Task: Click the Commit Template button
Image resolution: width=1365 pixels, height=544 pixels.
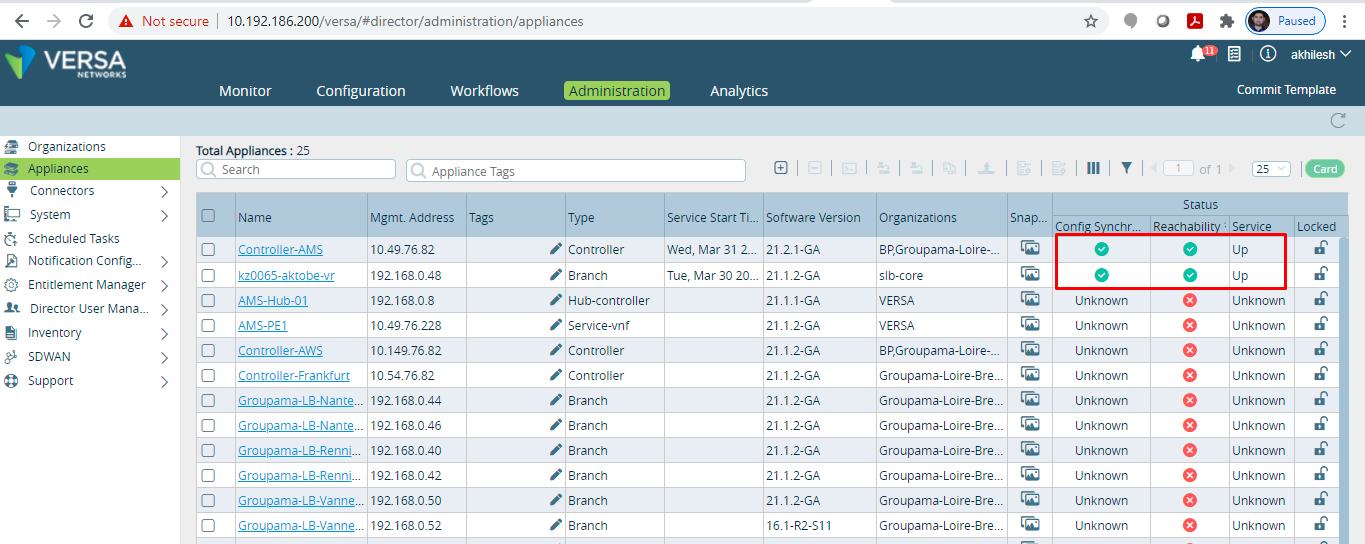Action: point(1286,90)
